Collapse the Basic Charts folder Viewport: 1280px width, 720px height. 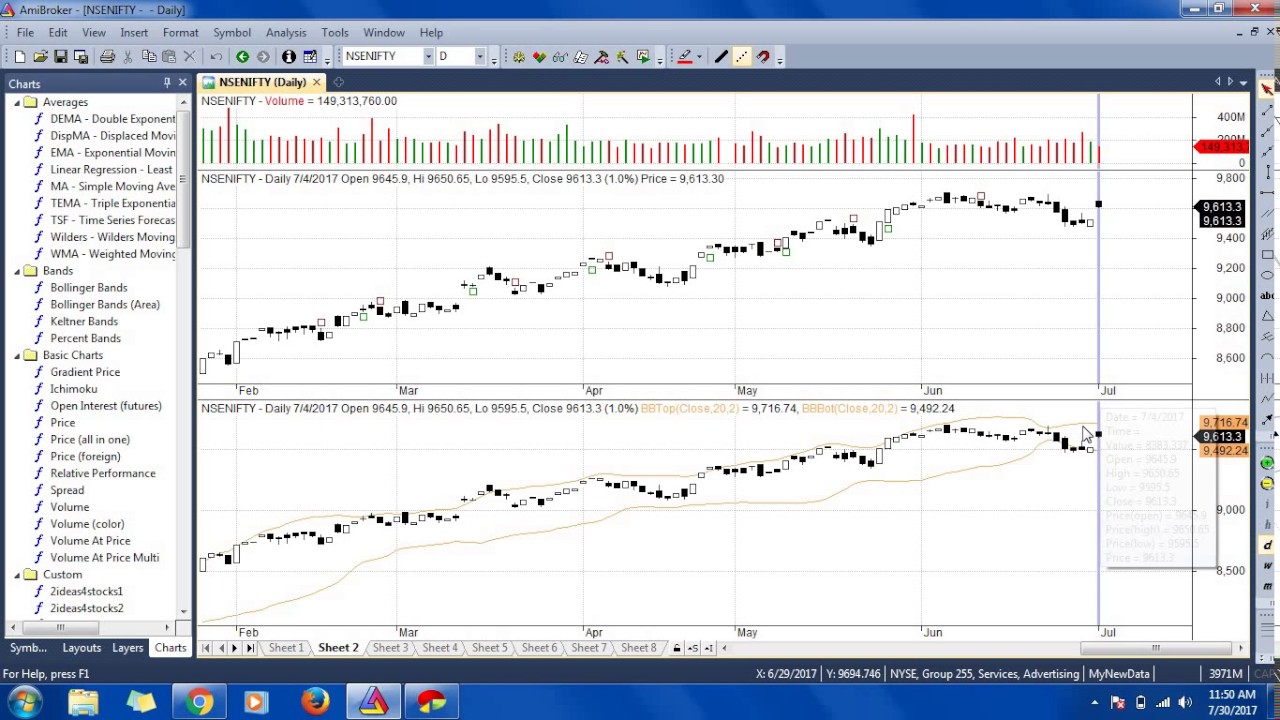point(17,355)
